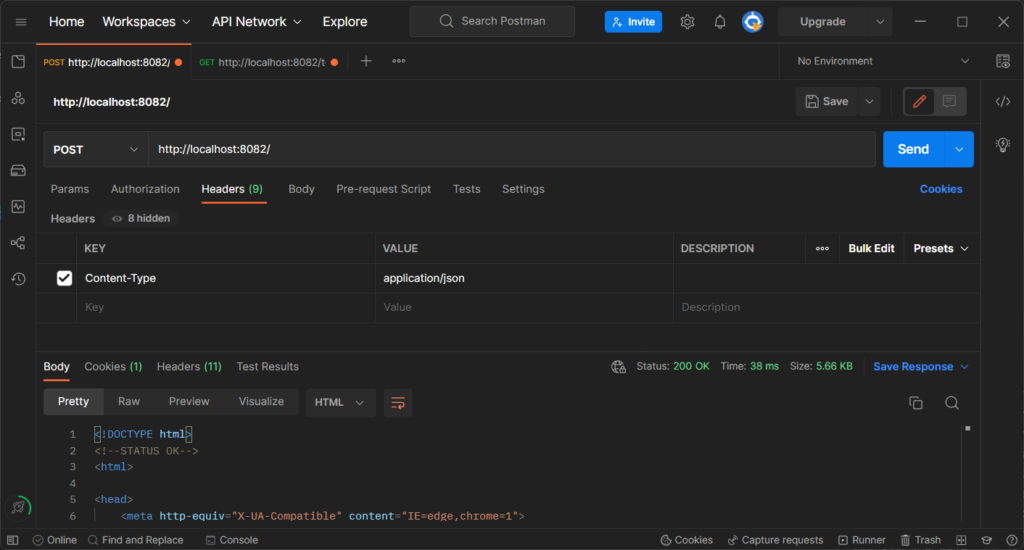
Task: Add a new request tab
Action: pyautogui.click(x=366, y=61)
